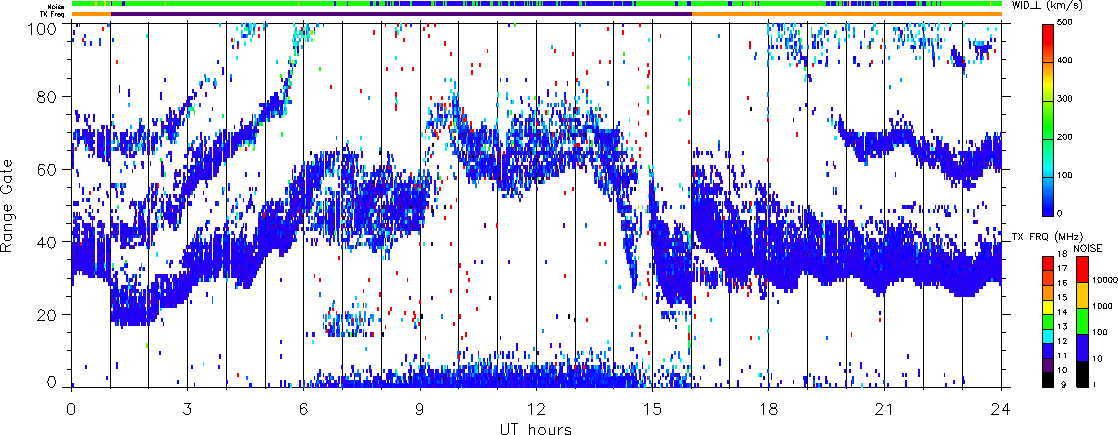Click '11' on the TX FRQ legend
This screenshot has height=435, width=1118.
(x=1060, y=356)
